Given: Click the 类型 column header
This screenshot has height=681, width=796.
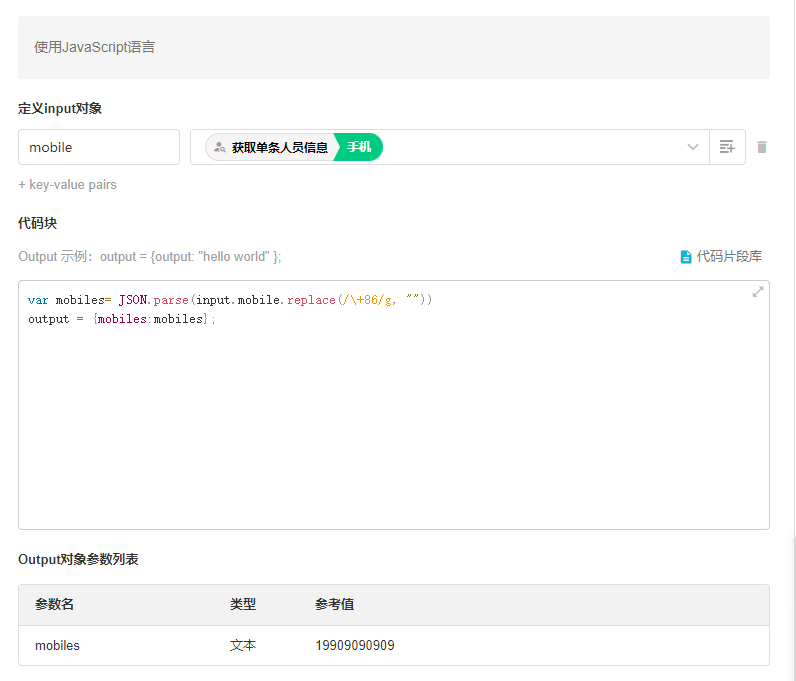Looking at the screenshot, I should point(243,605).
